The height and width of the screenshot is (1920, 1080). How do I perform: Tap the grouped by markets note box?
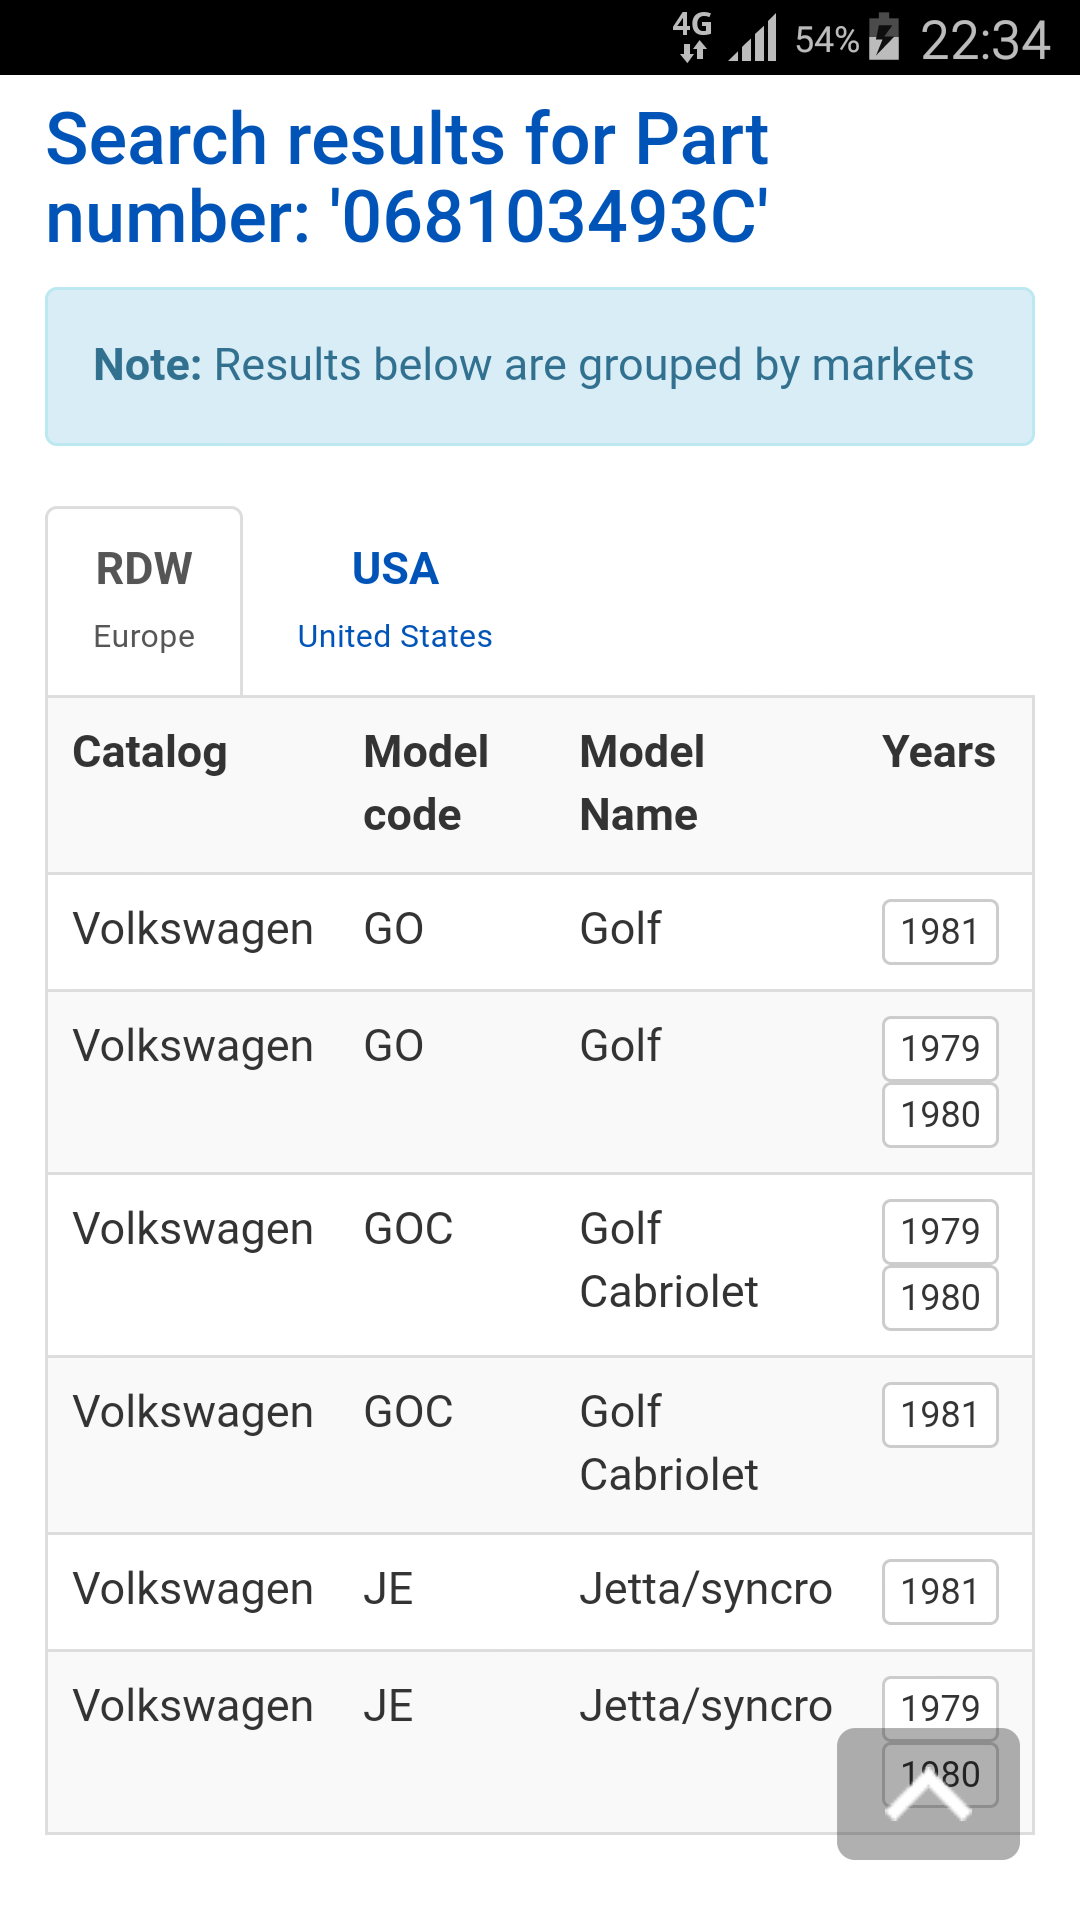(539, 366)
